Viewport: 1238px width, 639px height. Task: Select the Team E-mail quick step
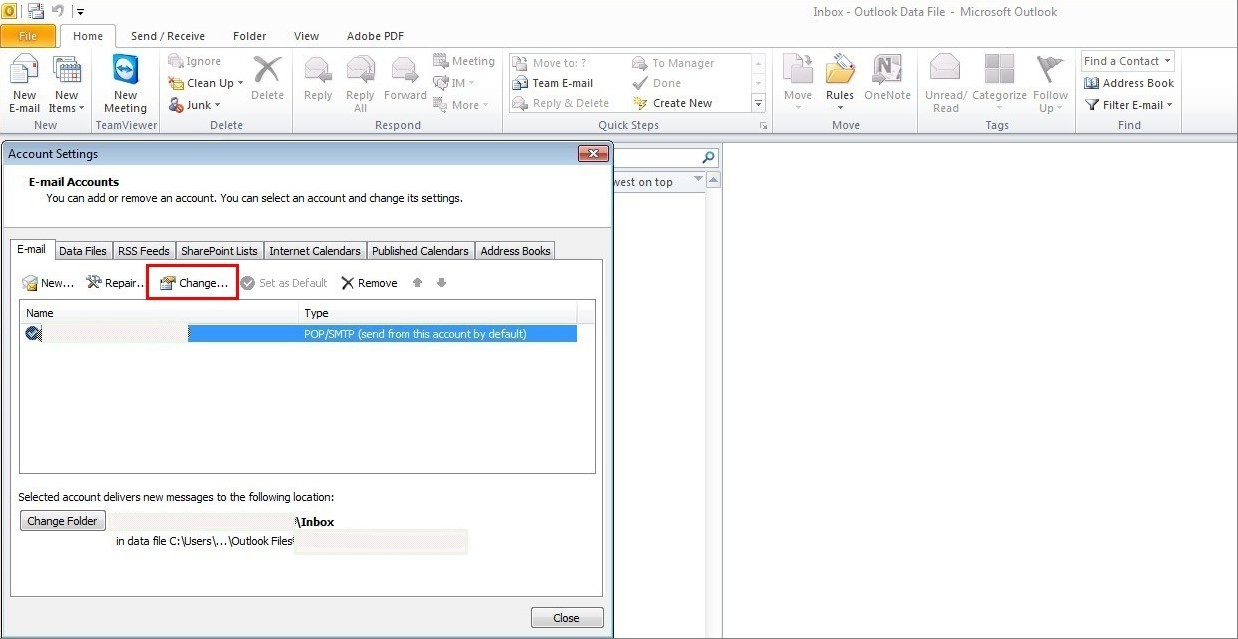[553, 83]
